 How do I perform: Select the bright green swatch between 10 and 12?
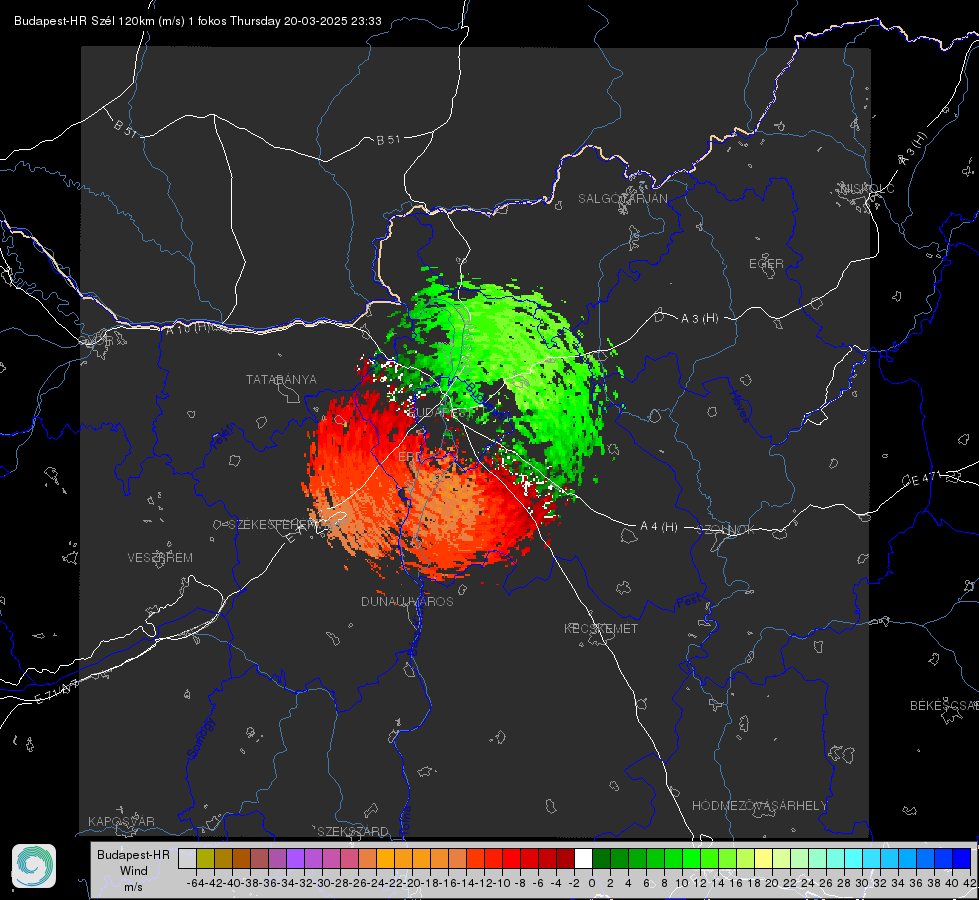691,858
